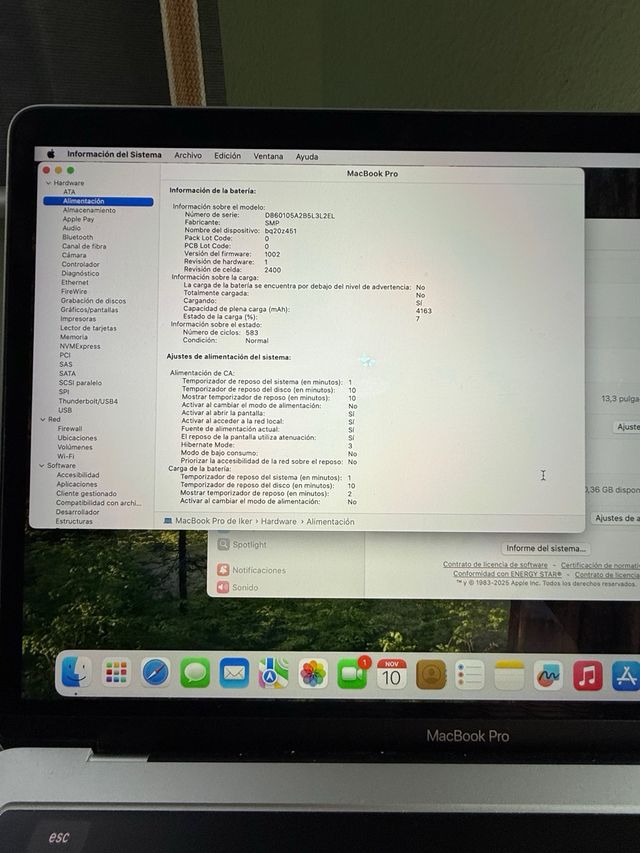Collapse the Red section
This screenshot has width=640, height=853.
tap(43, 419)
